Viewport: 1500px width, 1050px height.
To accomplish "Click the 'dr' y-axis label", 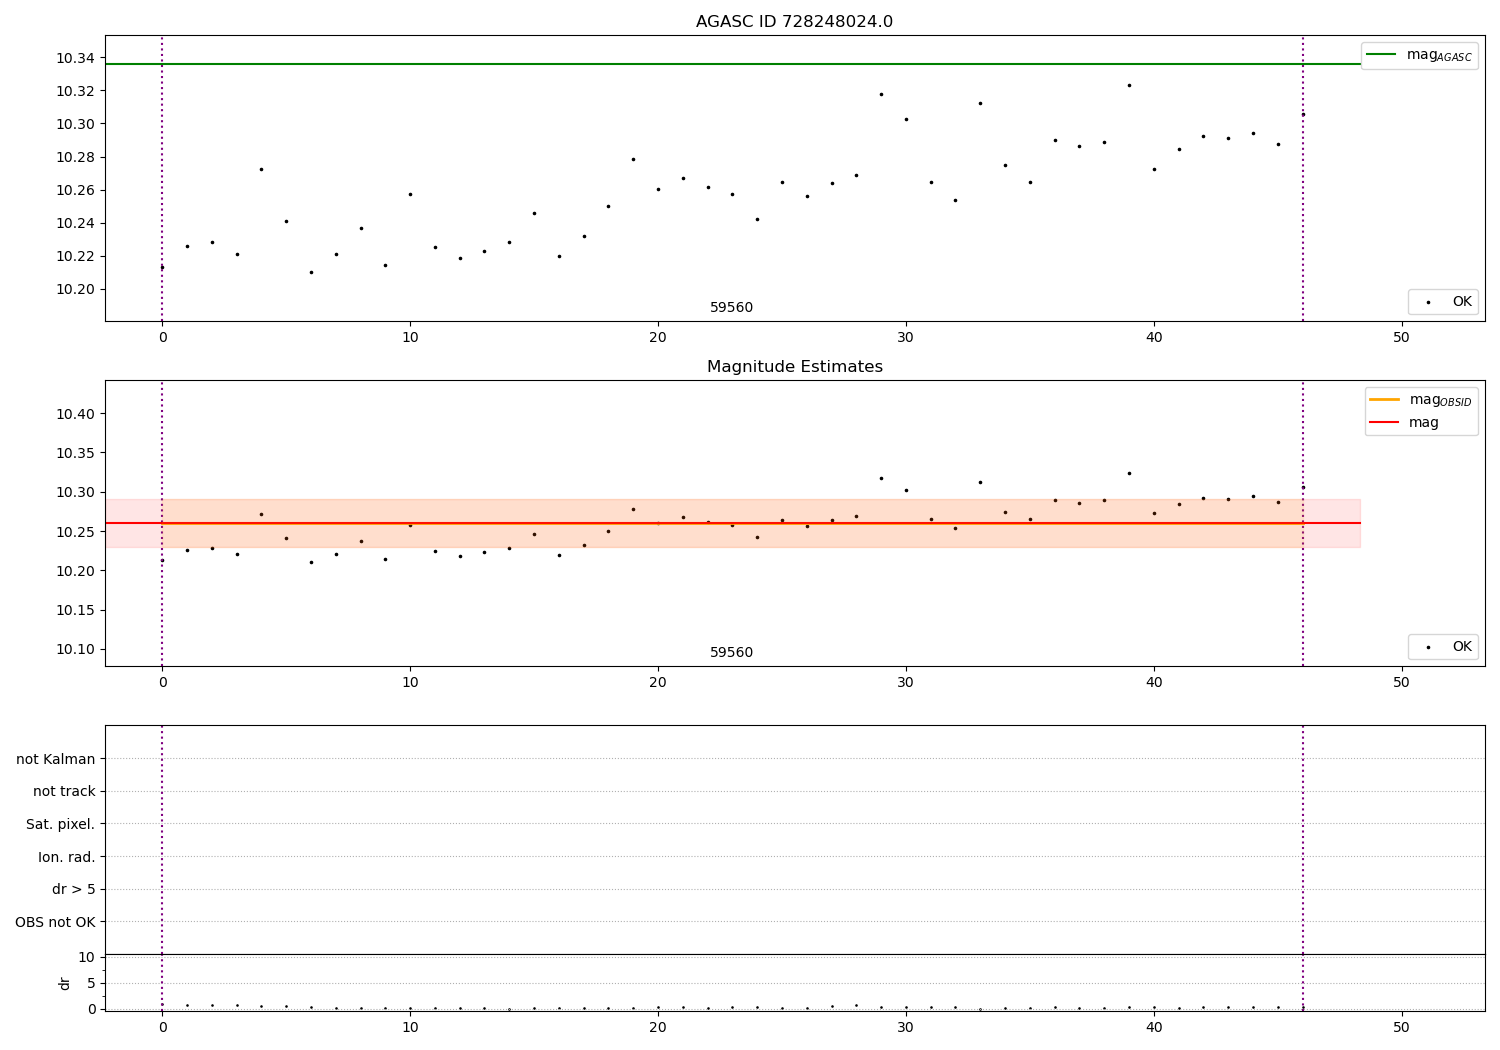I will [65, 983].
